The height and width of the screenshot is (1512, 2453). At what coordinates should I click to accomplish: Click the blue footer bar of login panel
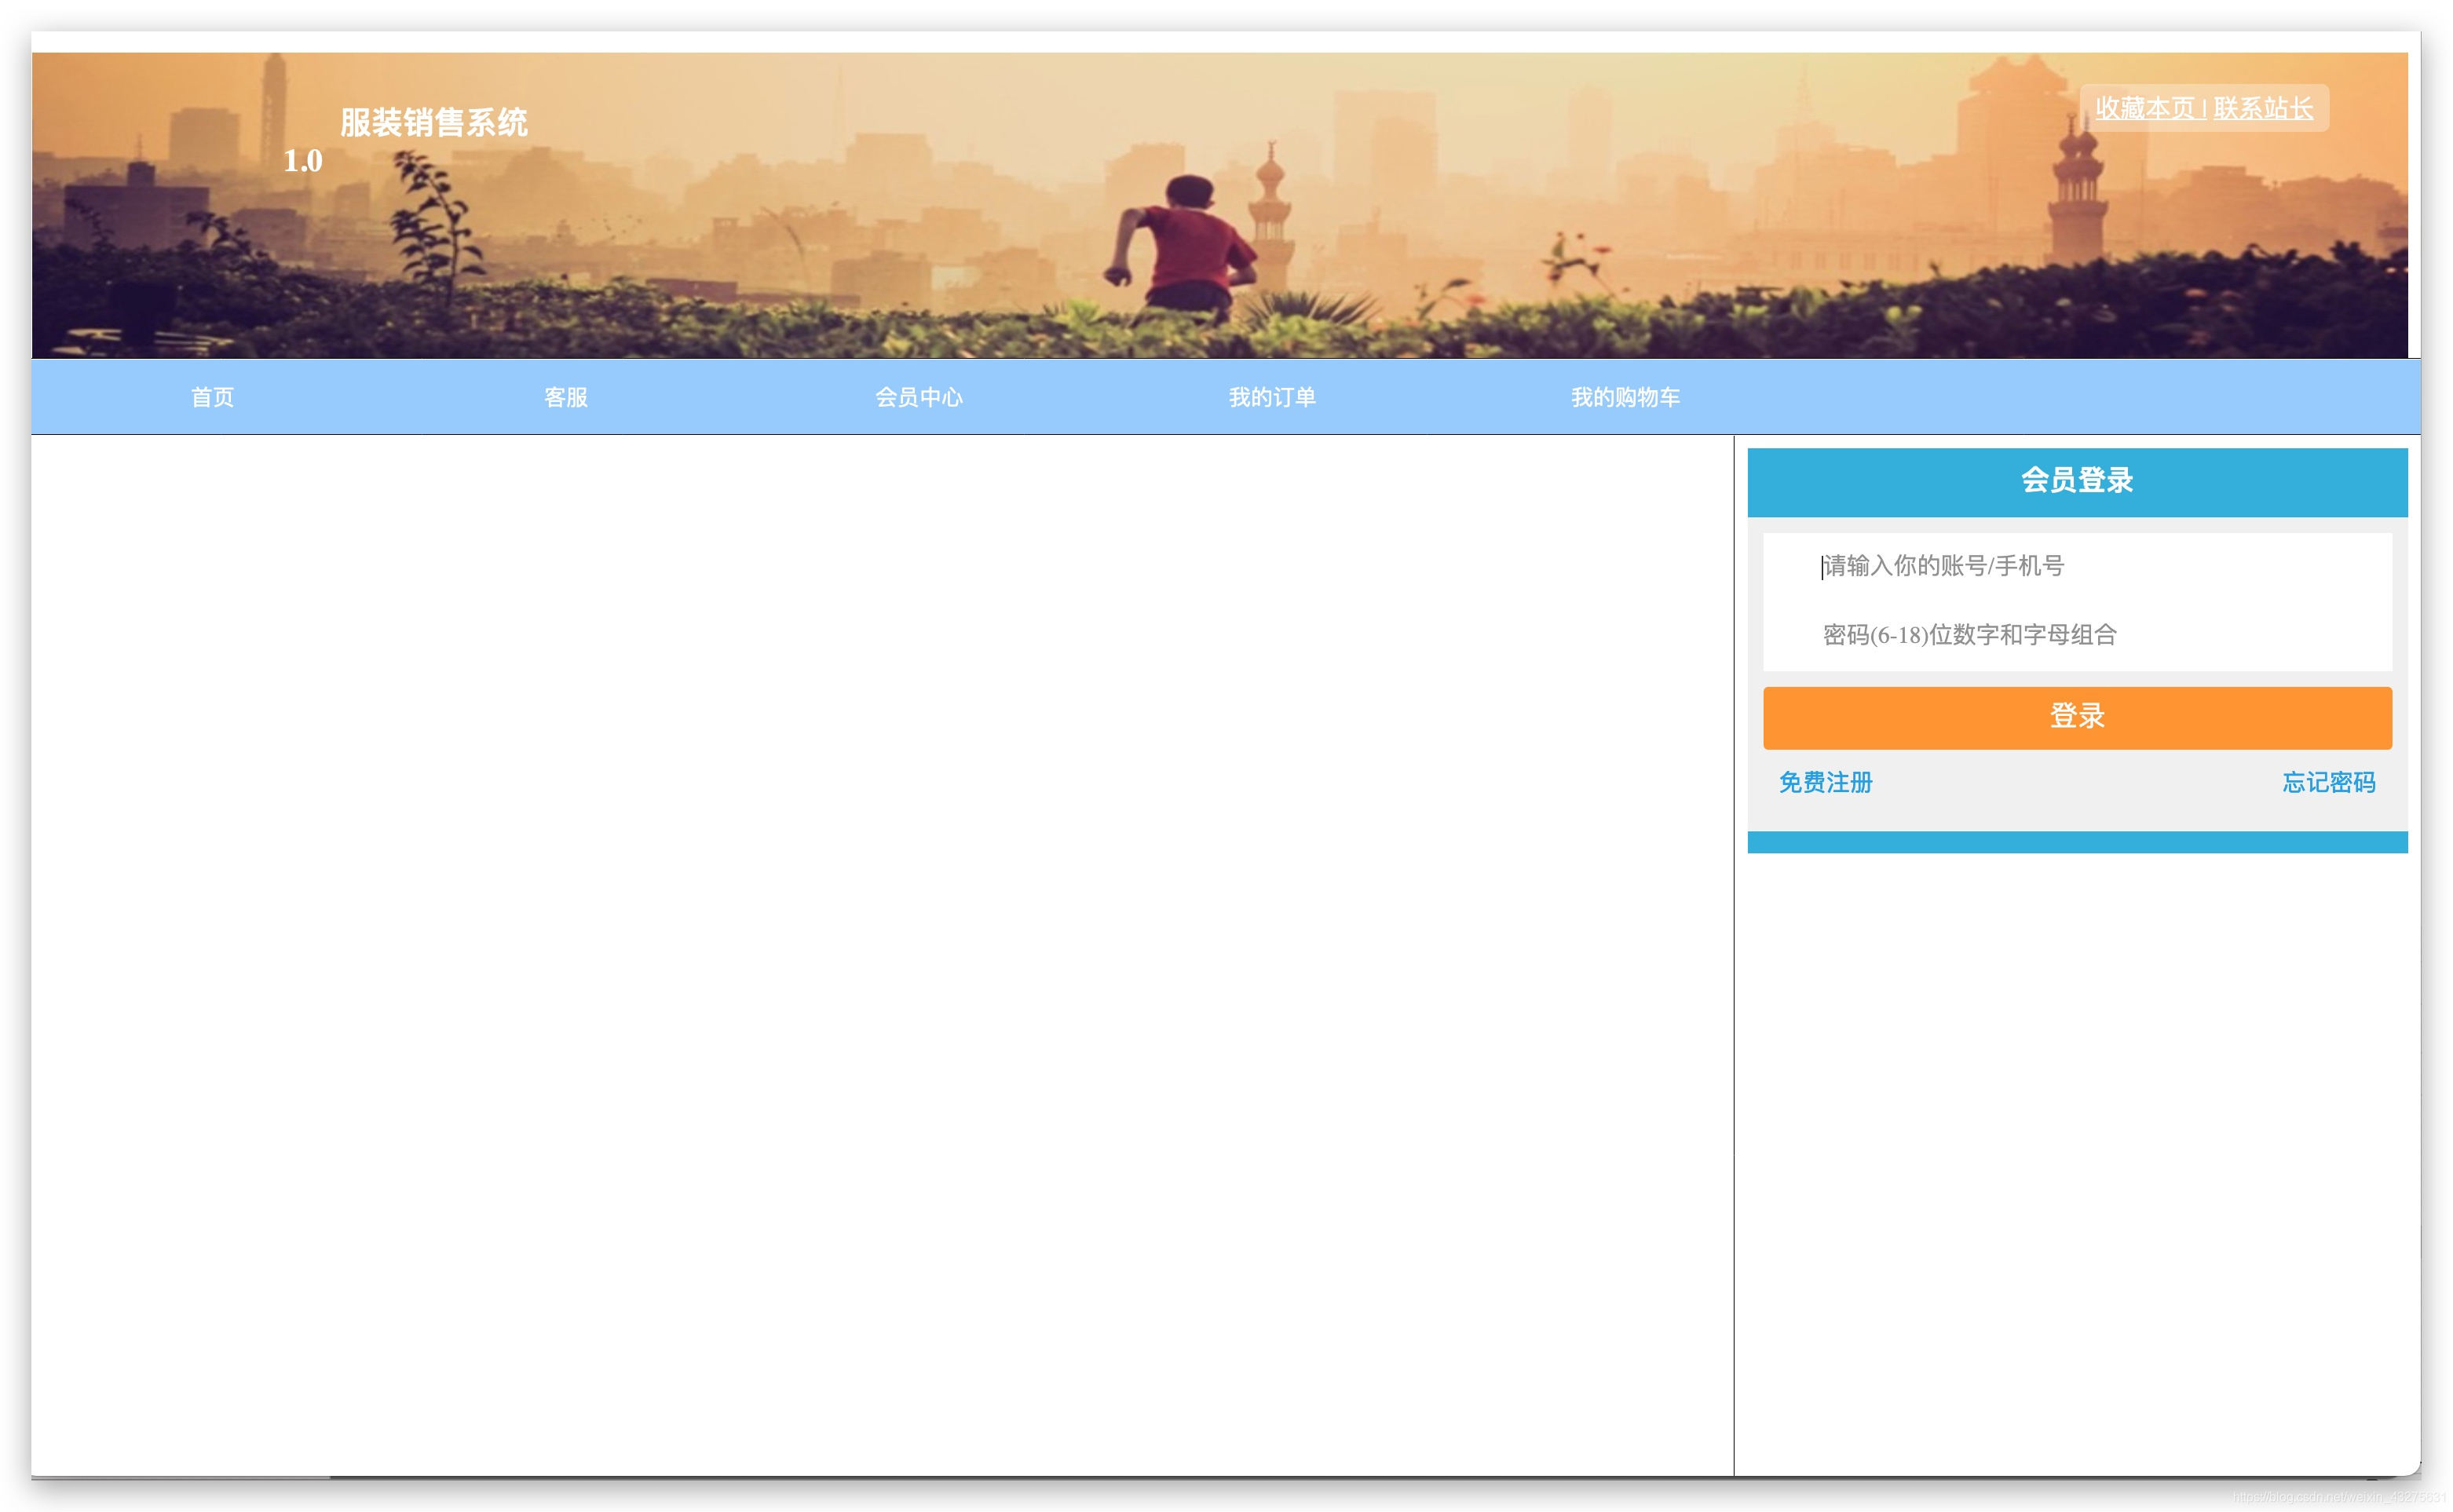point(2076,842)
